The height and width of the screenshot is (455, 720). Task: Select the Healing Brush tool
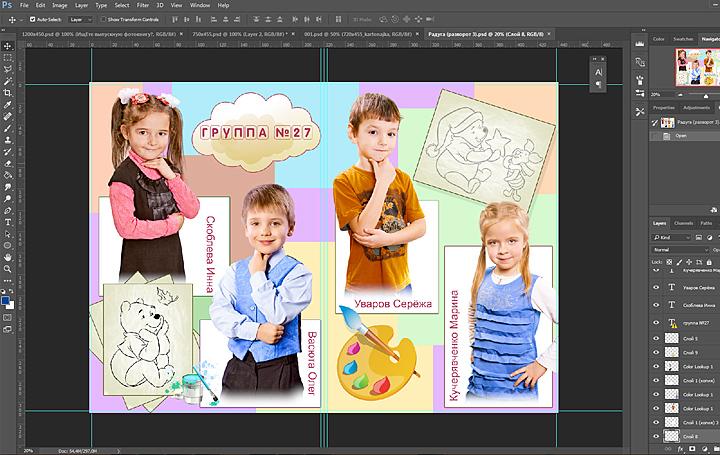[x=7, y=117]
